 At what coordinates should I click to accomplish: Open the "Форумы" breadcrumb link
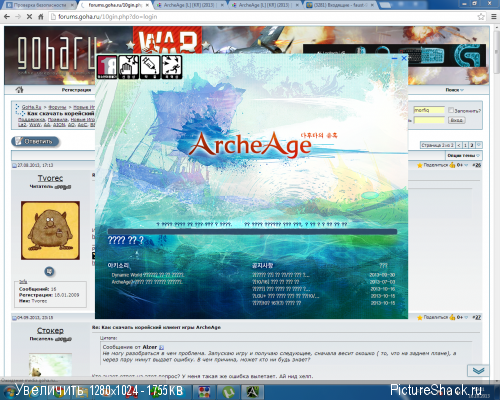(x=57, y=107)
